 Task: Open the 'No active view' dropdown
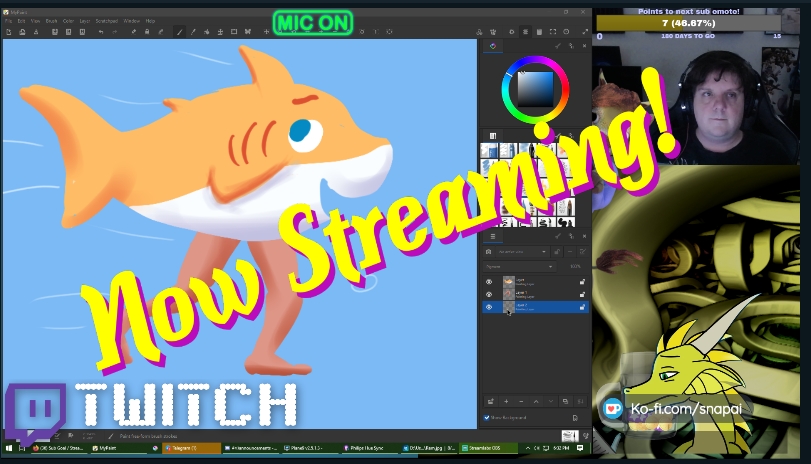point(521,252)
